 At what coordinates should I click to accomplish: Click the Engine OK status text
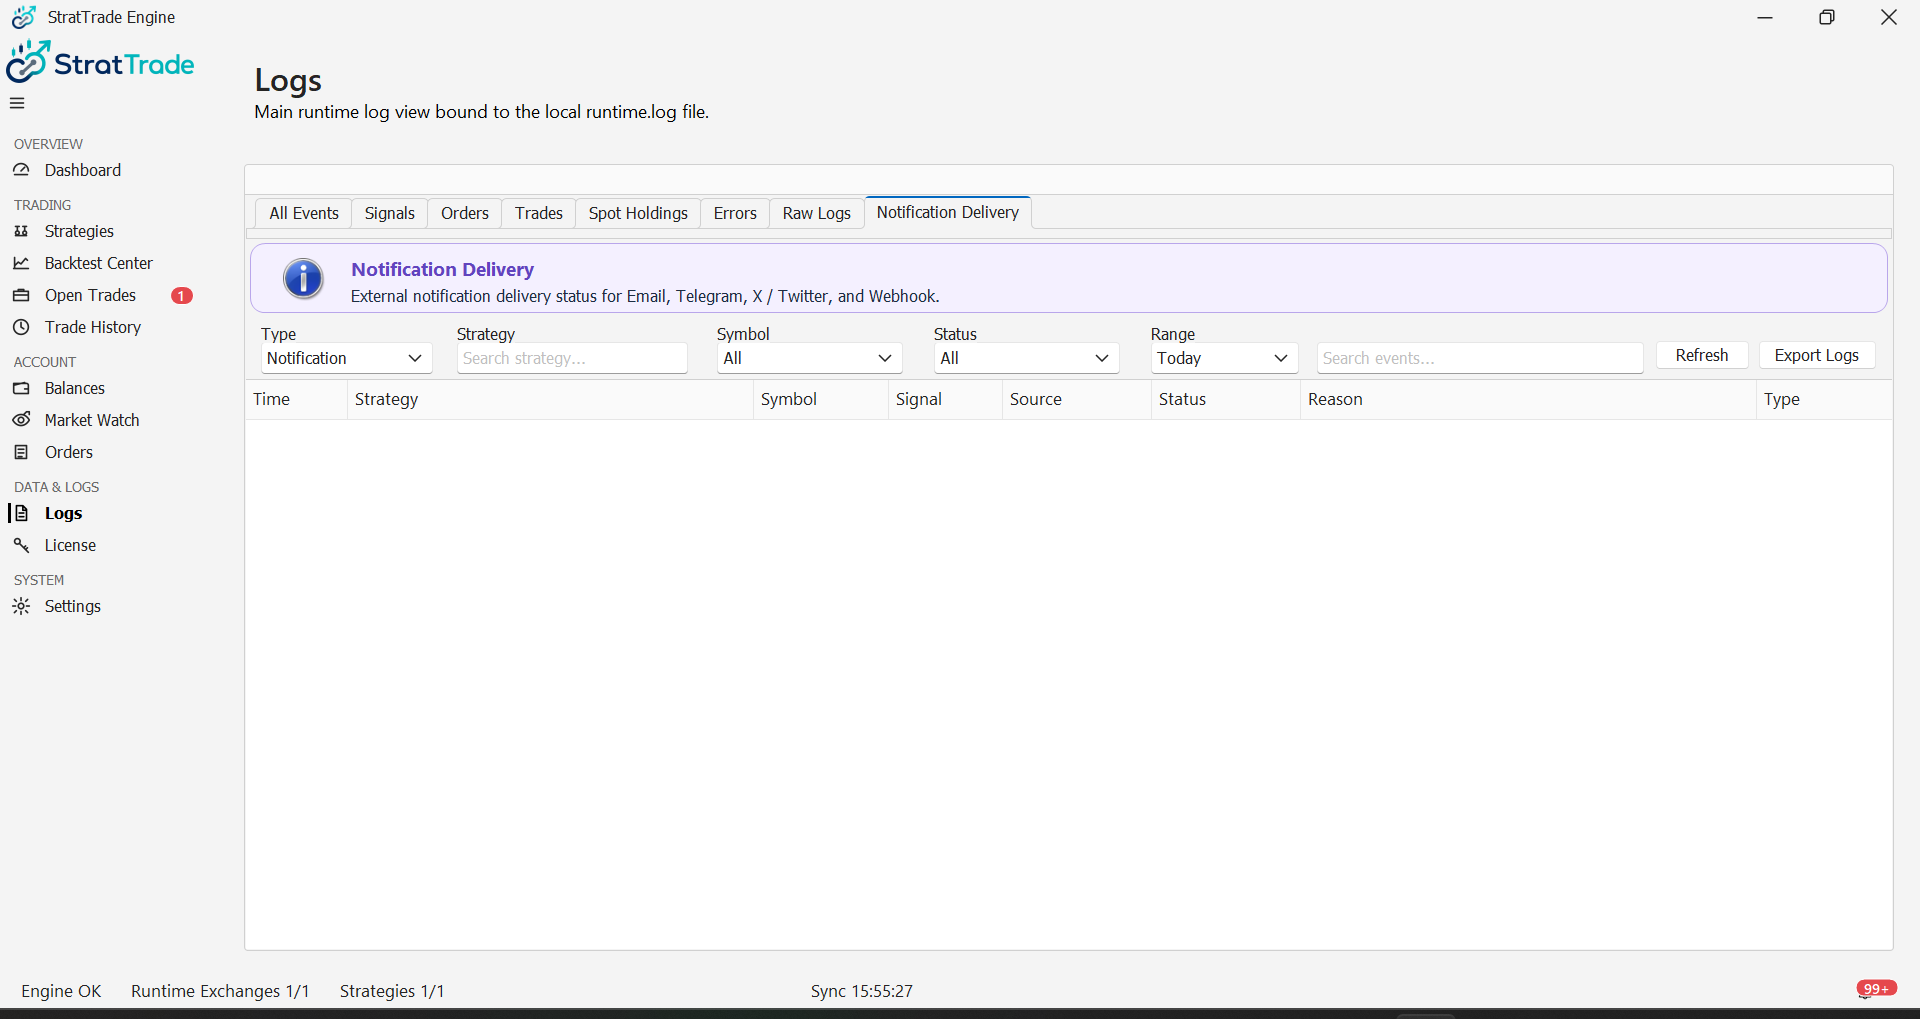61,991
